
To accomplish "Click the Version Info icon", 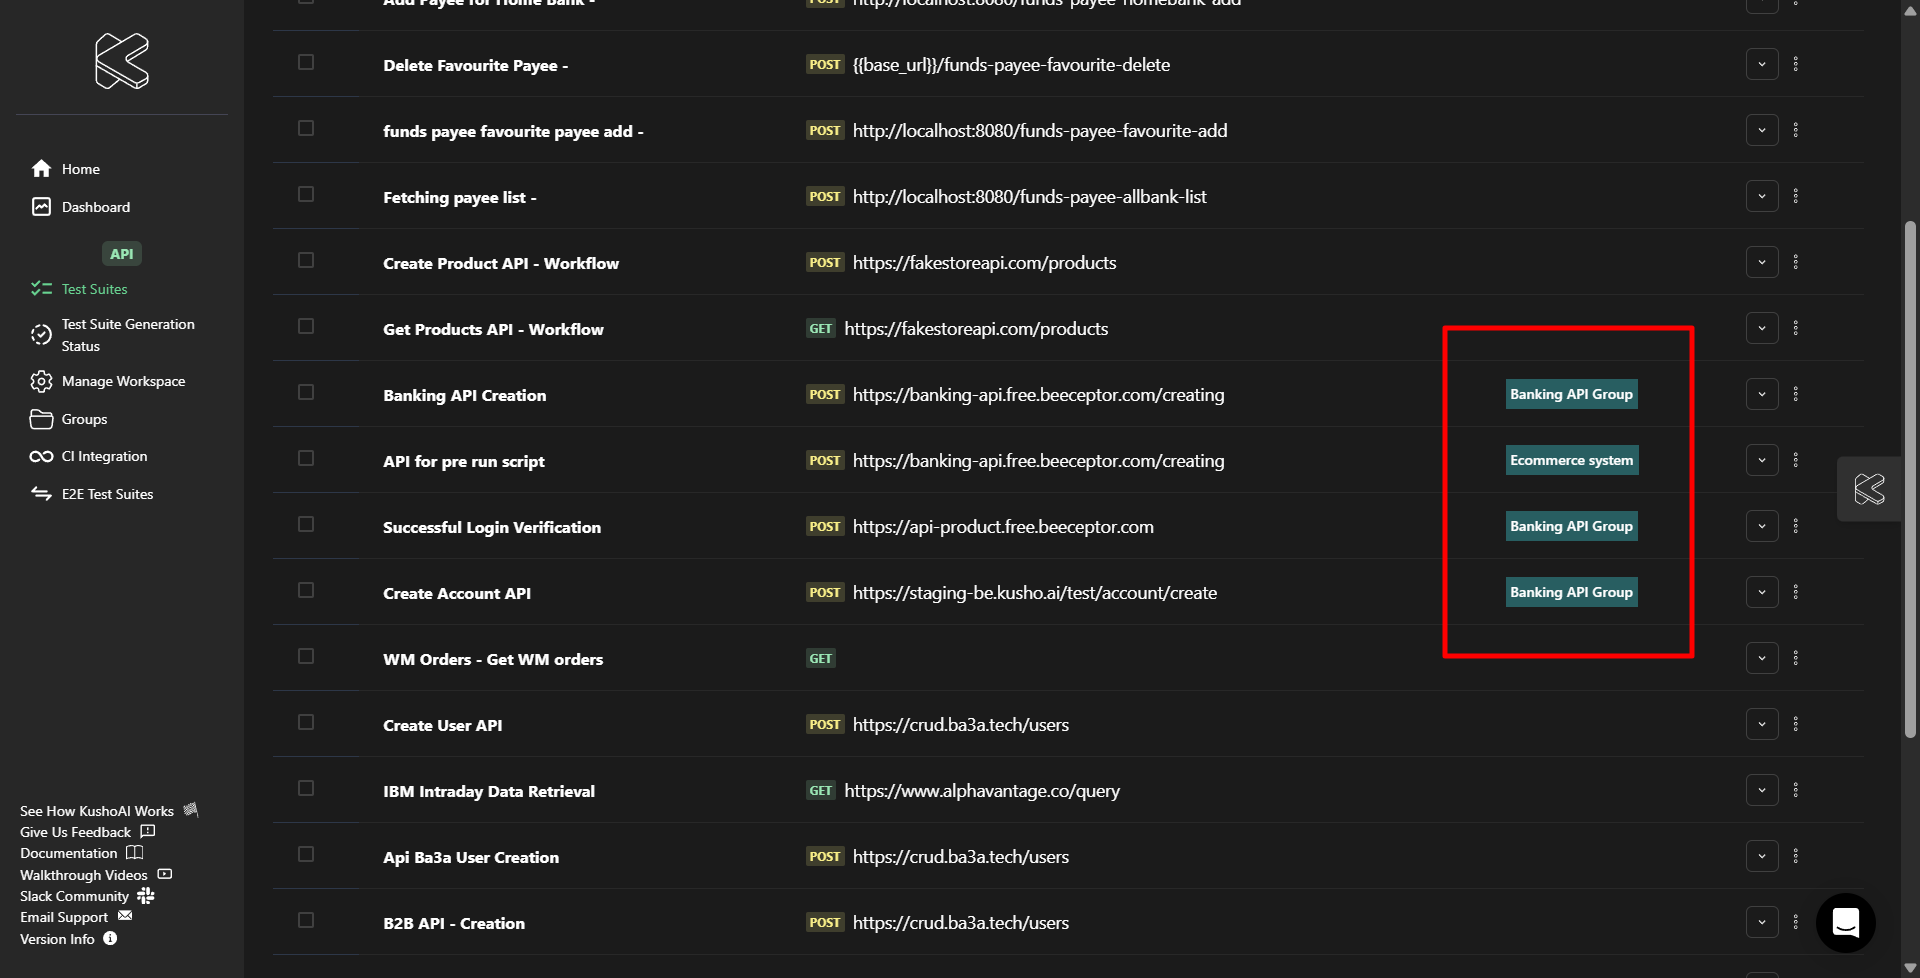I will click(x=110, y=939).
